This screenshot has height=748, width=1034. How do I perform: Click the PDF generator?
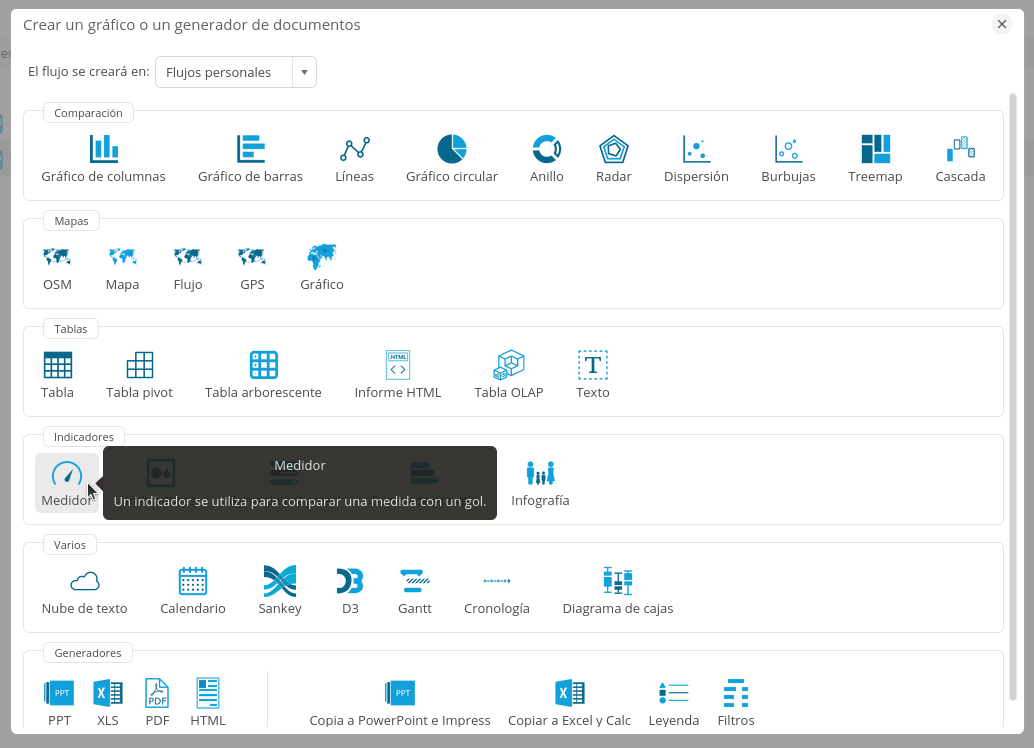pos(157,702)
